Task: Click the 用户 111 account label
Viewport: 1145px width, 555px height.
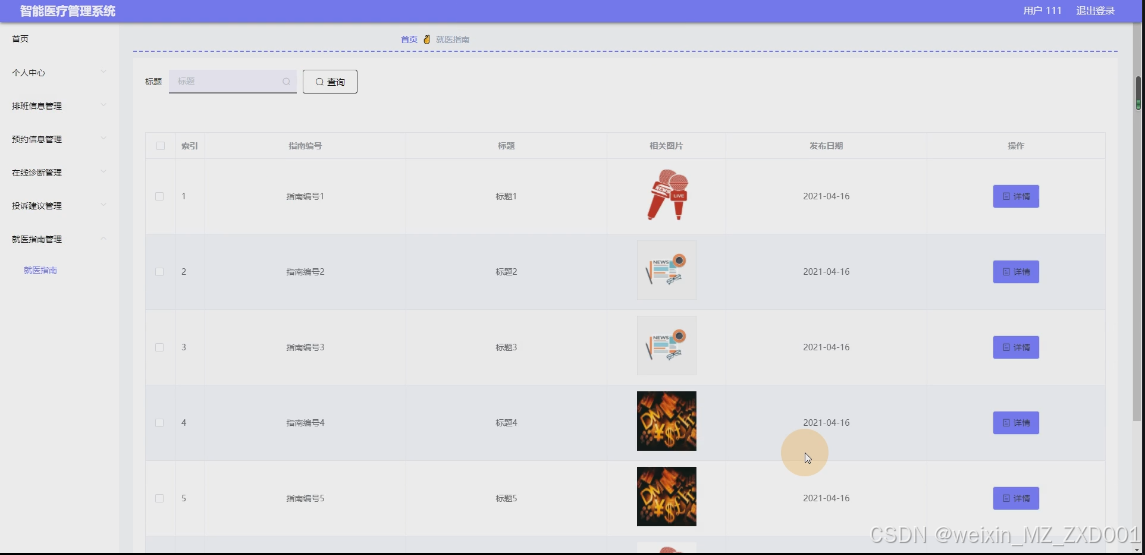Action: [1042, 11]
